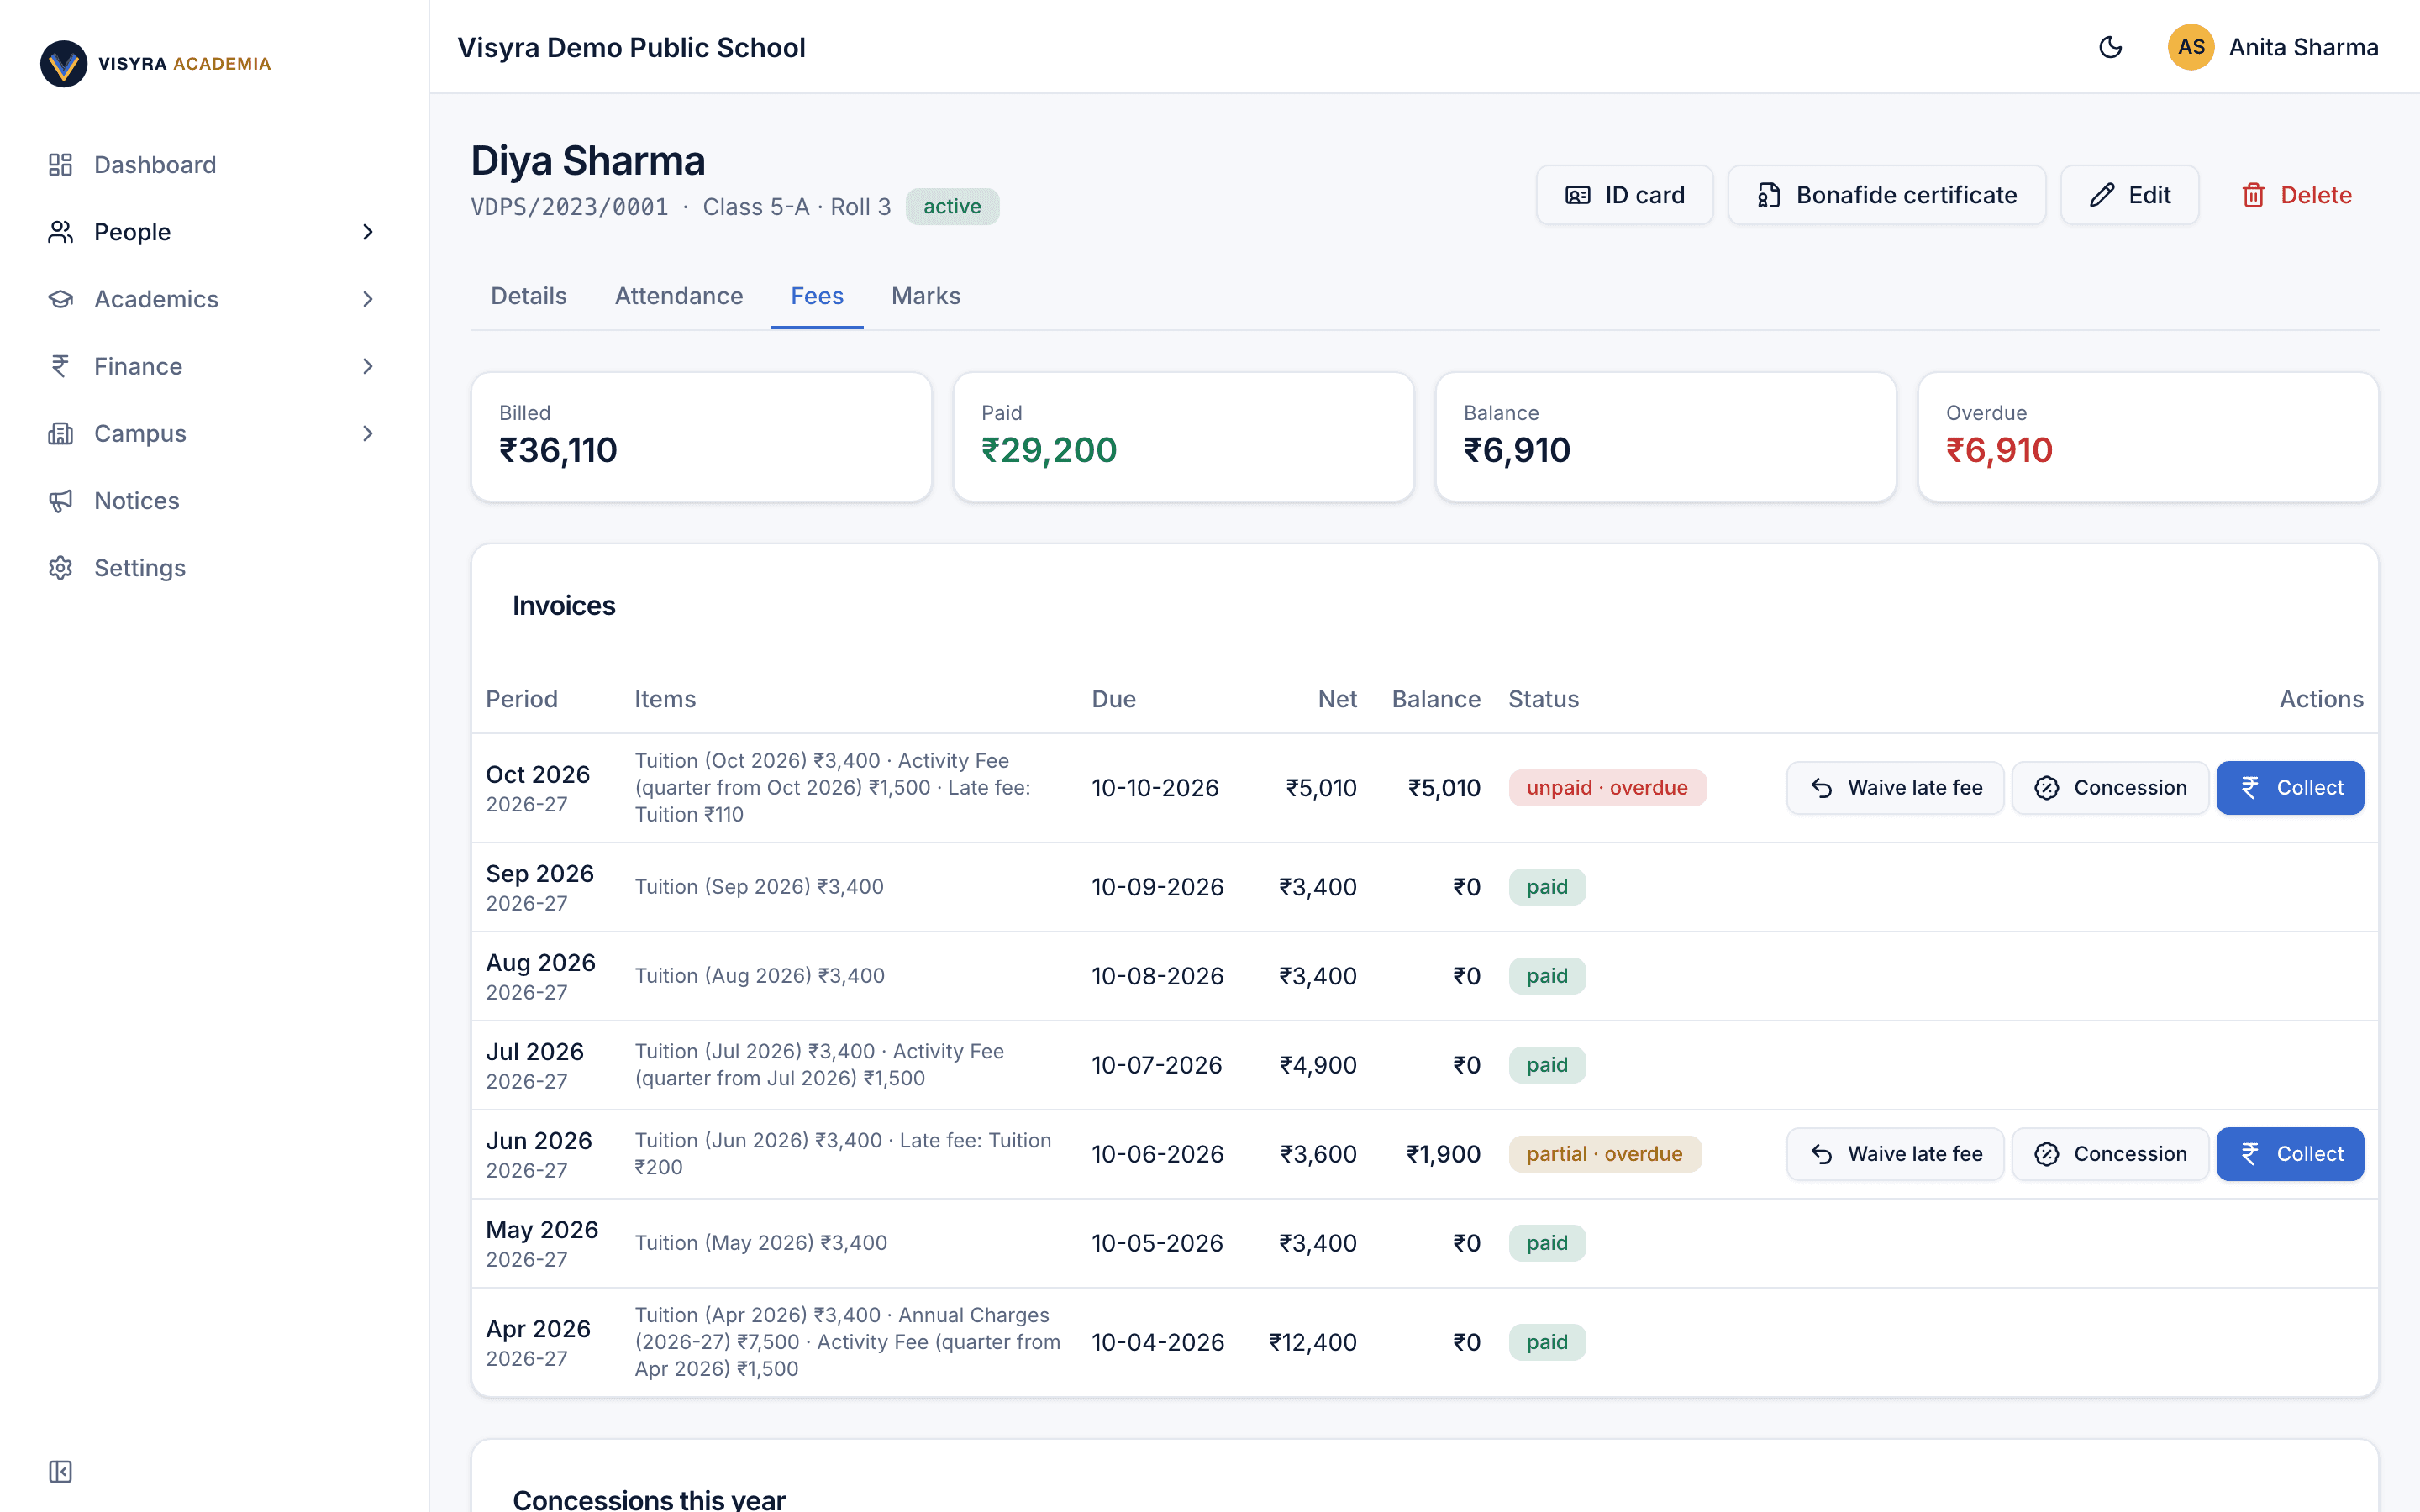The width and height of the screenshot is (2420, 1512).
Task: Click the Anita Sharma user name
Action: click(x=2303, y=47)
